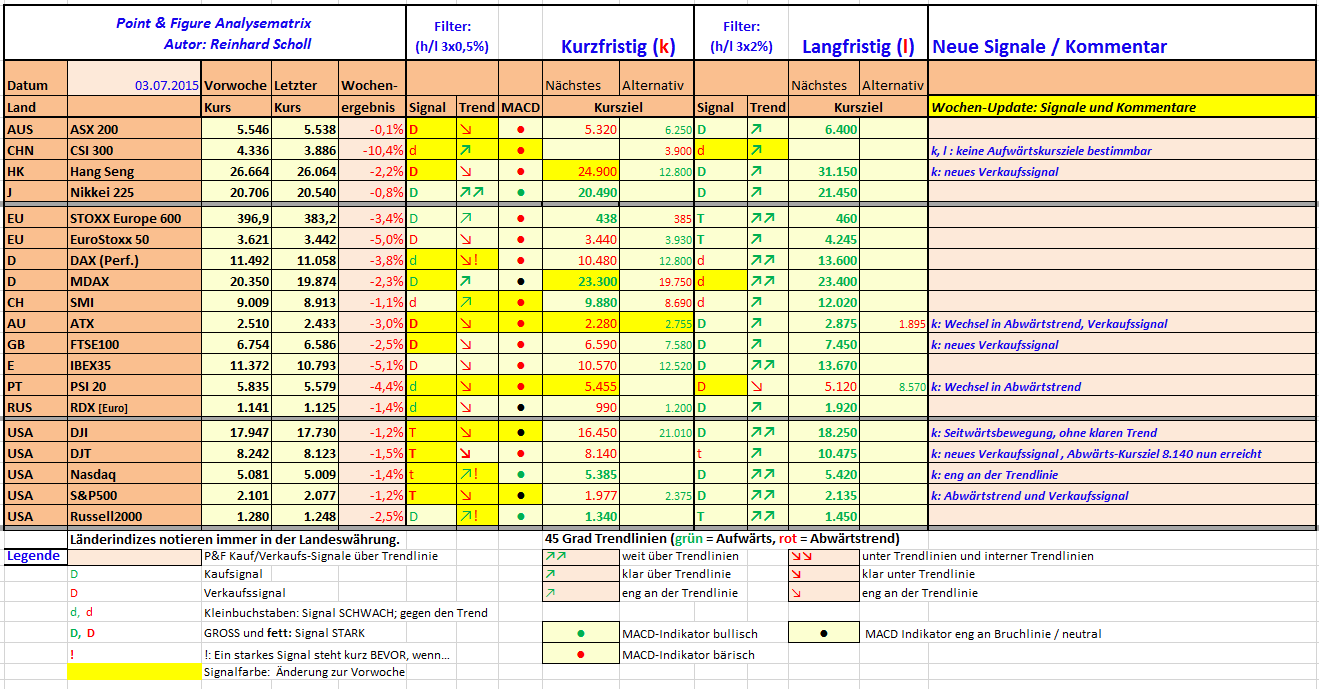Select the short-term trend arrows for Nikkei 225
Image resolution: width=1319 pixels, height=689 pixels.
click(x=471, y=192)
